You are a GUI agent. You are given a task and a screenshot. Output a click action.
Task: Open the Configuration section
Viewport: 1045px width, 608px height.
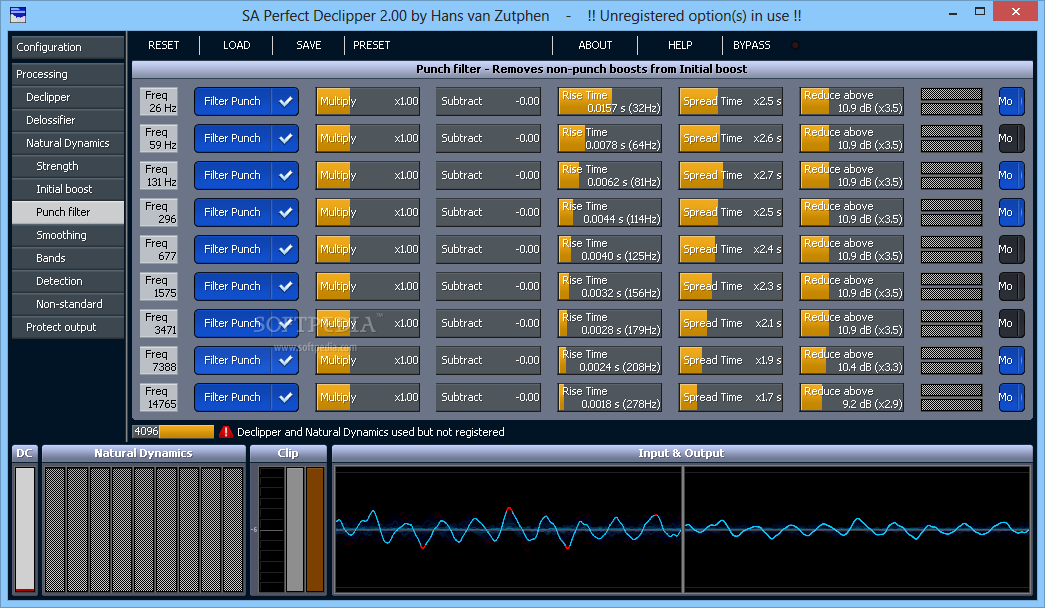click(x=68, y=47)
